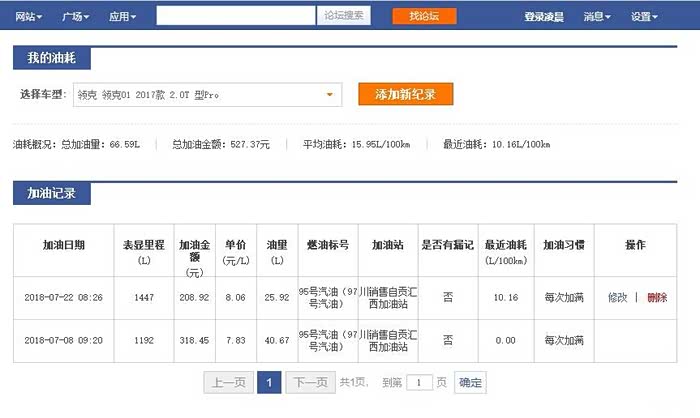Click the 添加新纪录 button

[x=406, y=94]
